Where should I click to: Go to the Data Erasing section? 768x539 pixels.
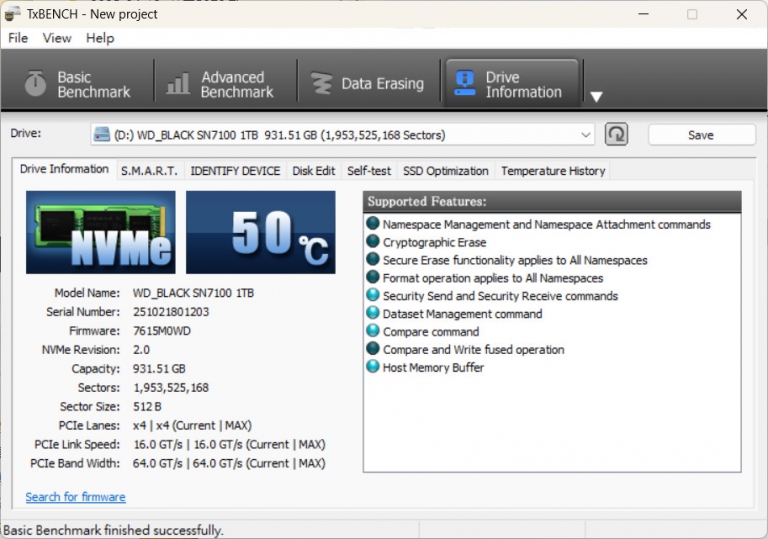click(x=368, y=84)
